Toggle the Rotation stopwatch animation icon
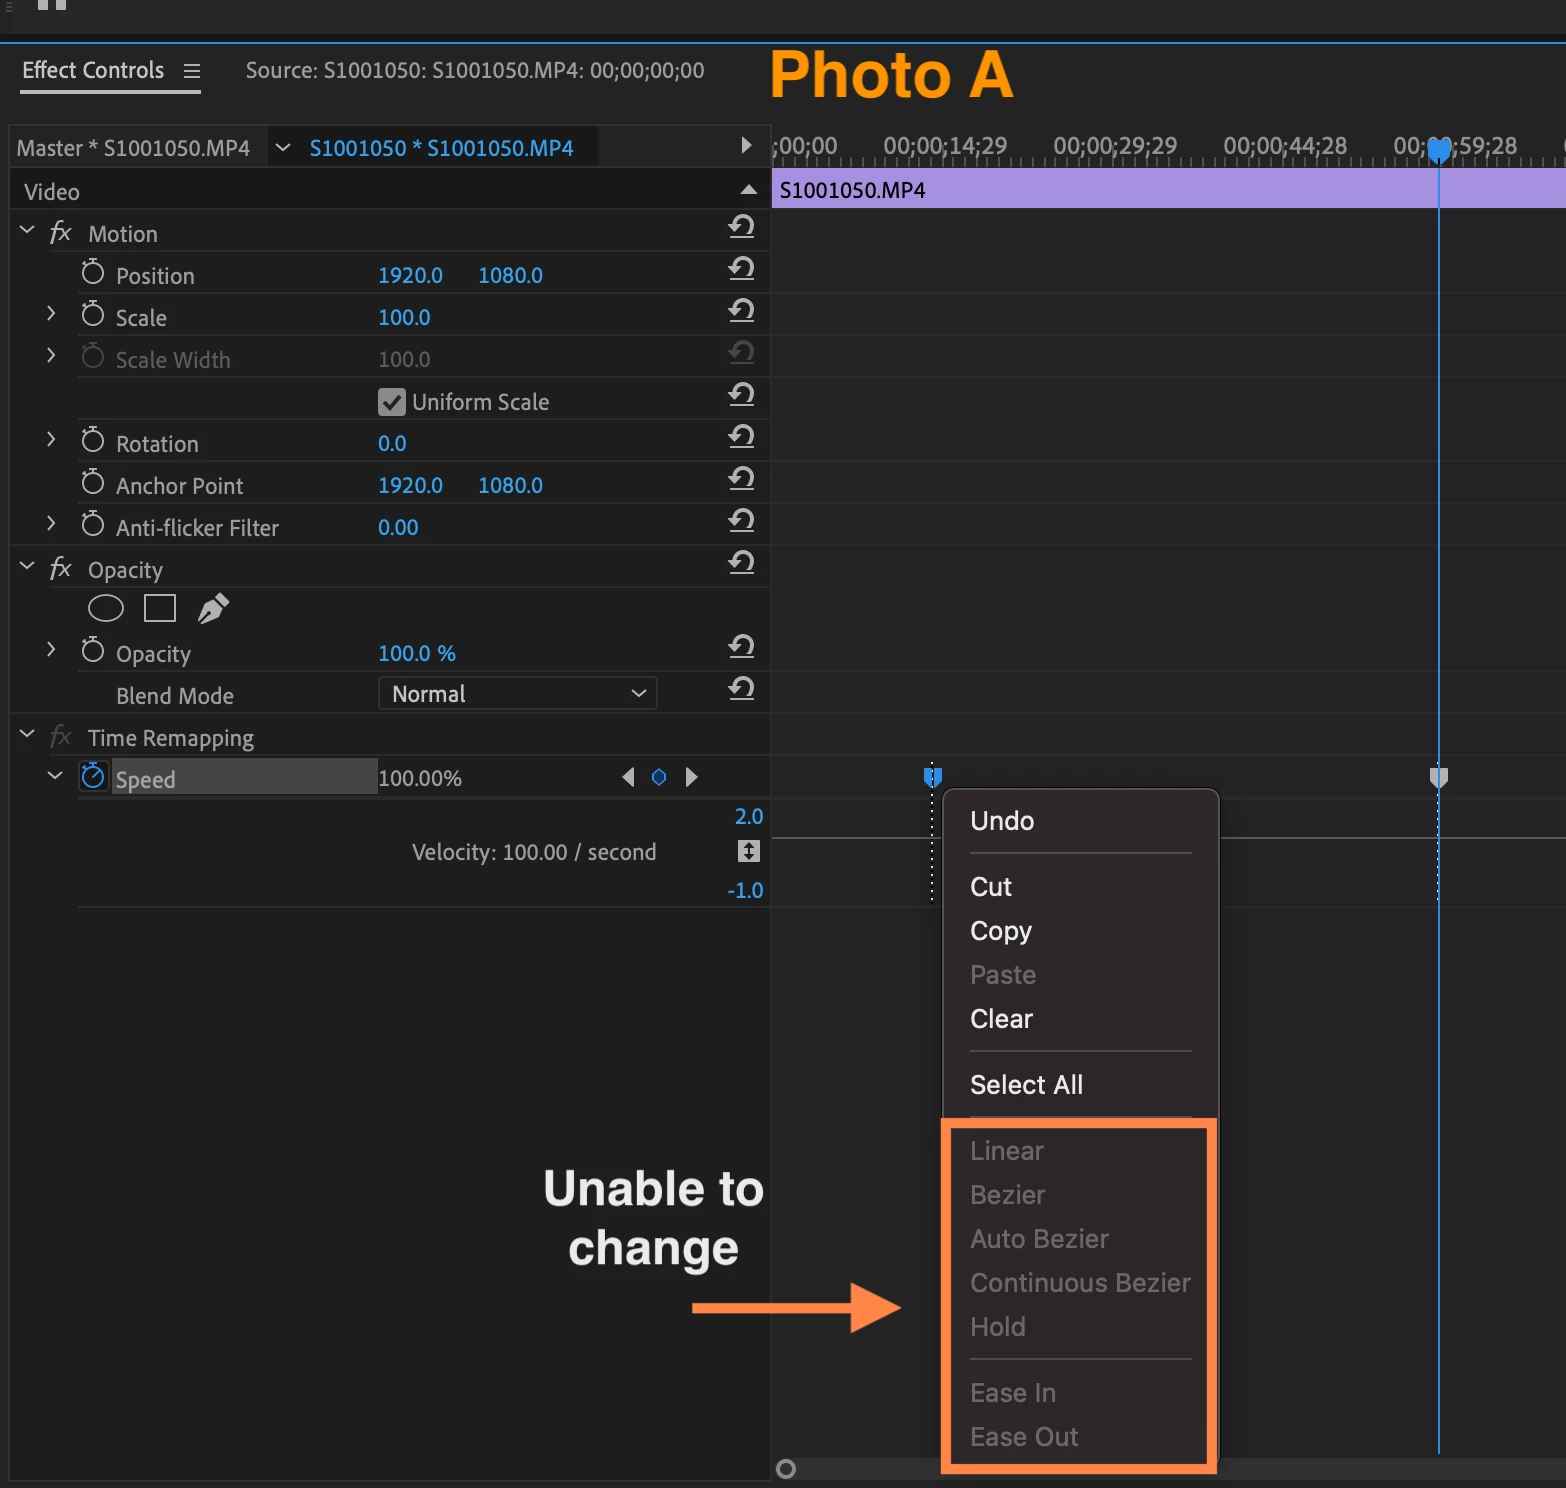Image resolution: width=1566 pixels, height=1488 pixels. click(x=93, y=440)
